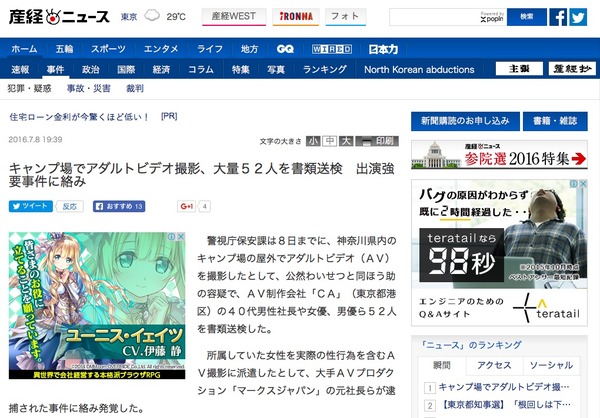Click the 主張 button

pos(519,69)
